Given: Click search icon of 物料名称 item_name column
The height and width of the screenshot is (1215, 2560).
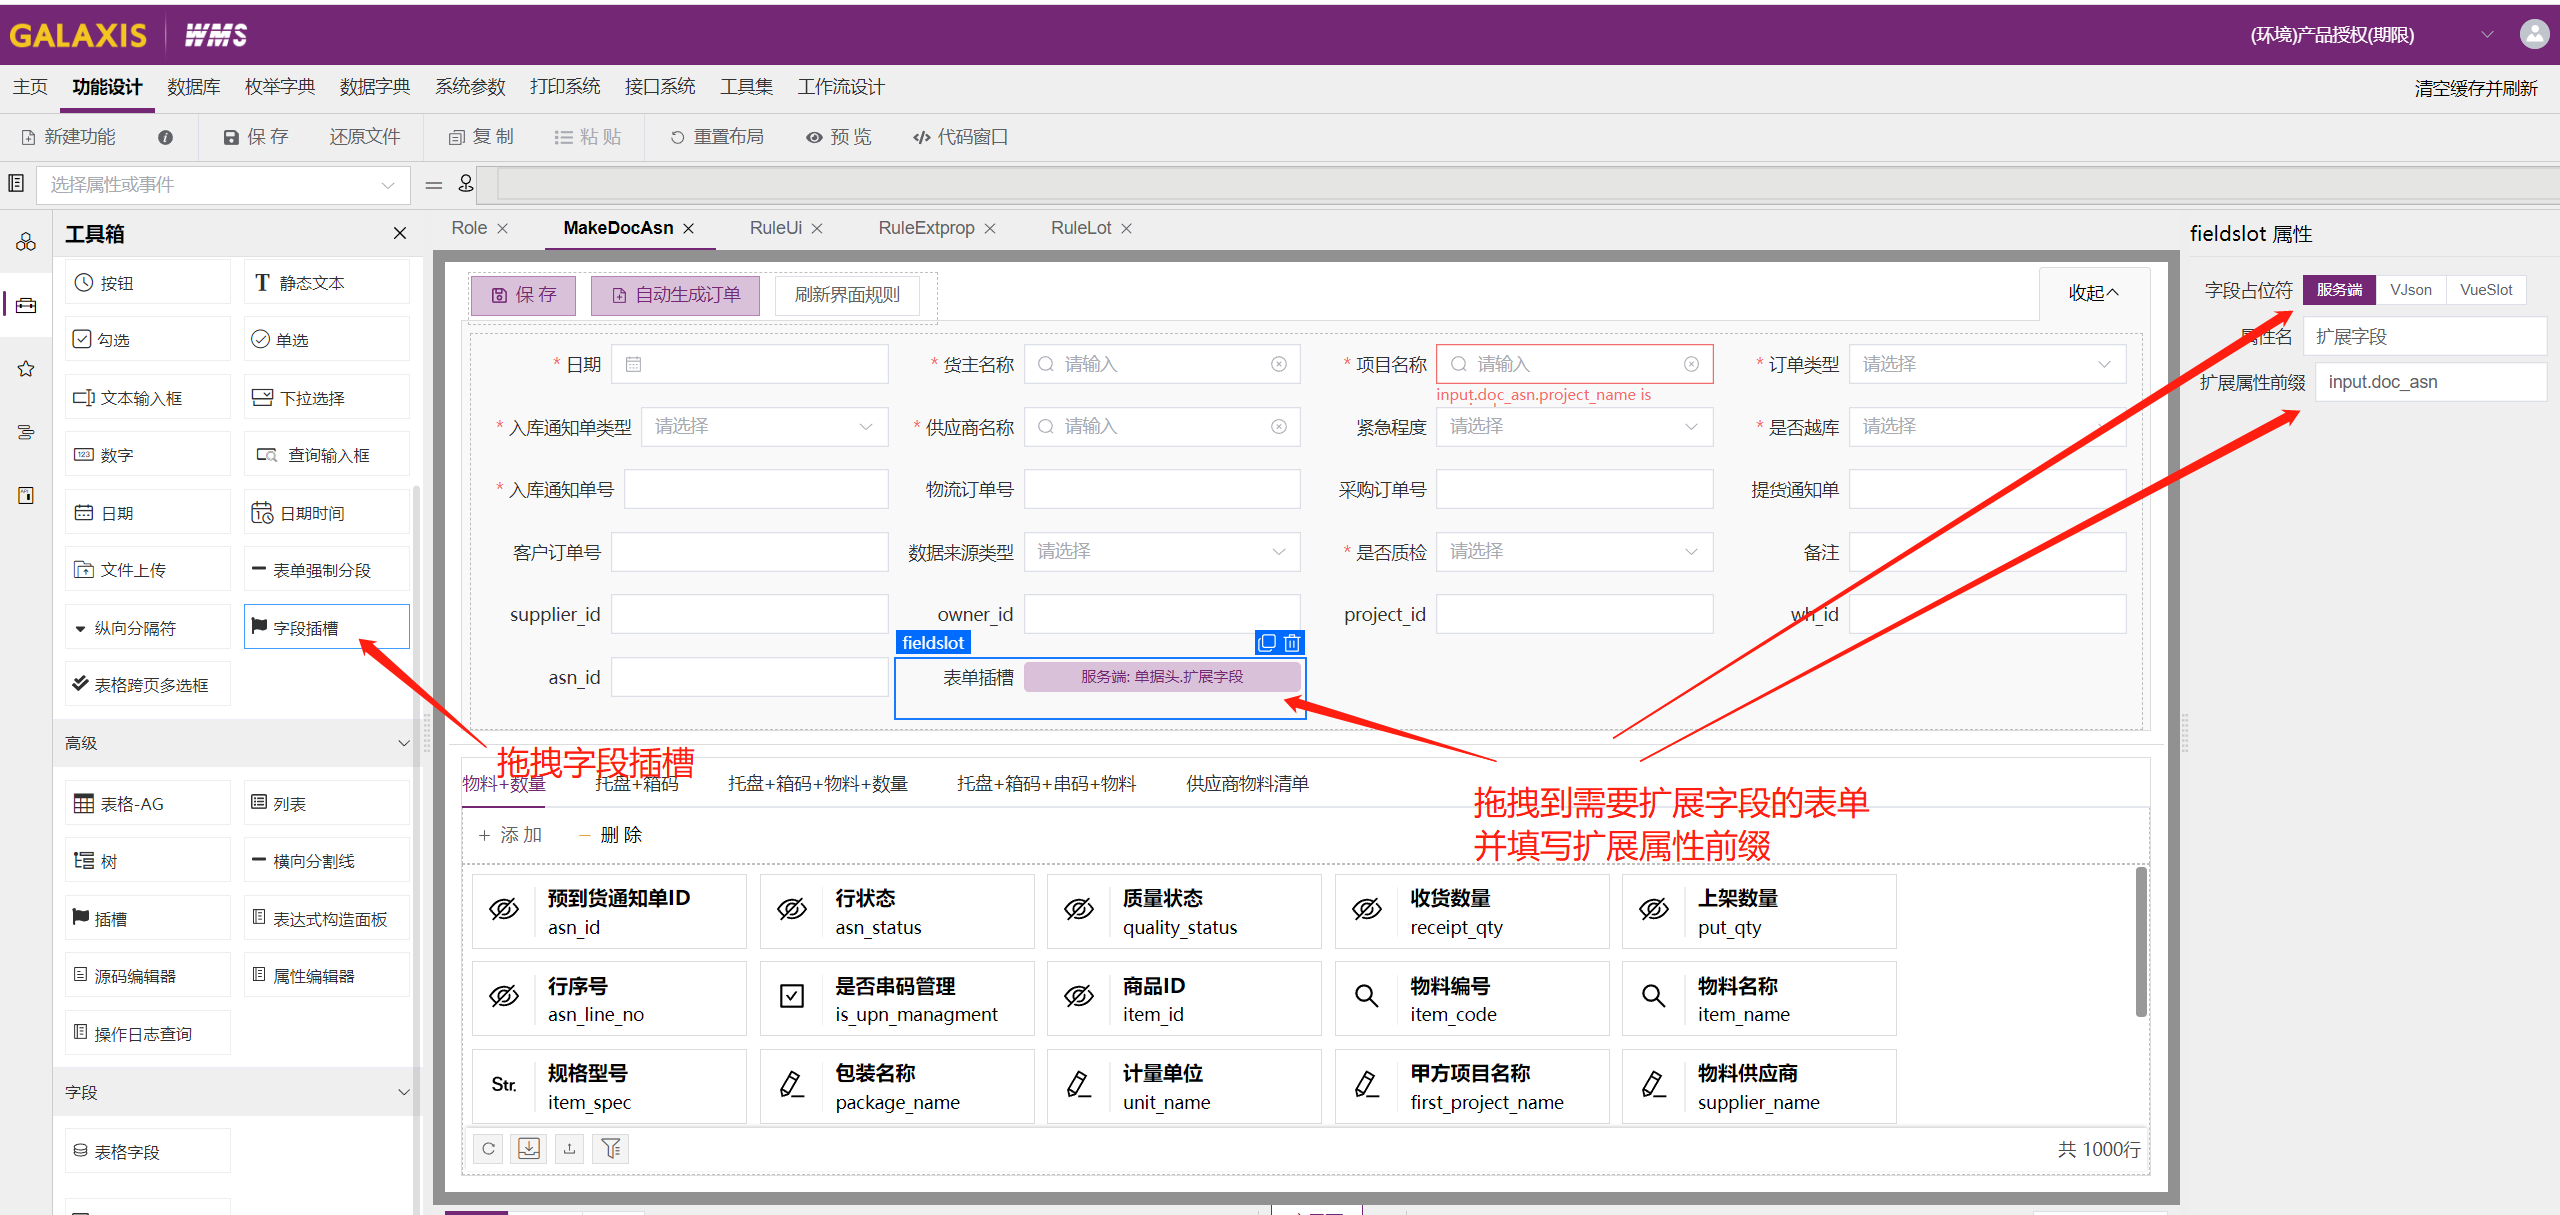Looking at the screenshot, I should 1654,996.
